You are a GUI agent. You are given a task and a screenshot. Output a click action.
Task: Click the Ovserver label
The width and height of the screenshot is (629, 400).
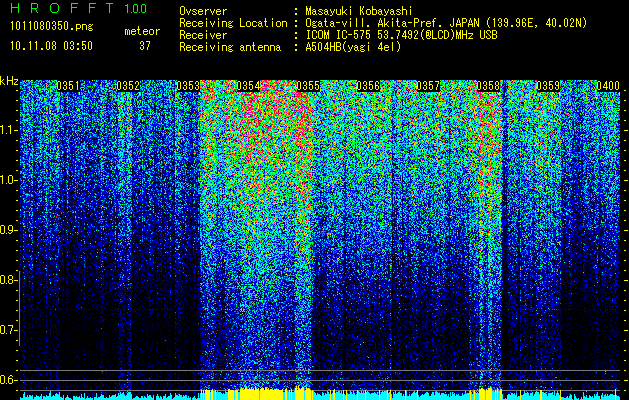point(203,11)
